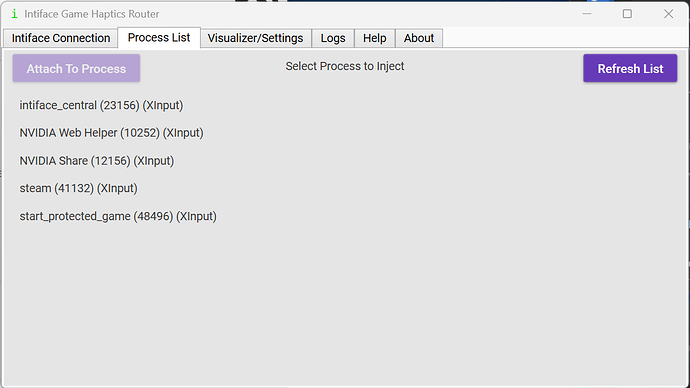
Task: Open the Logs tab
Action: pos(333,38)
